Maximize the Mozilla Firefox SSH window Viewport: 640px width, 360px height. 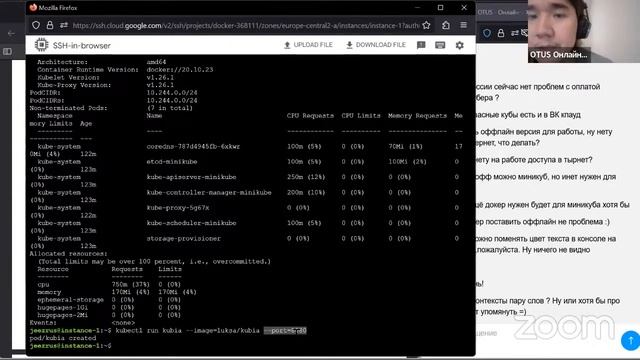pos(440,7)
